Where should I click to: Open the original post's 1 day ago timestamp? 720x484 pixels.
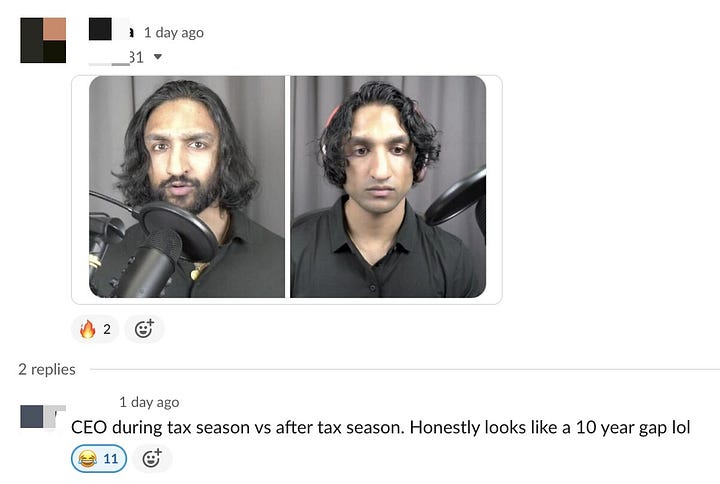[x=174, y=33]
